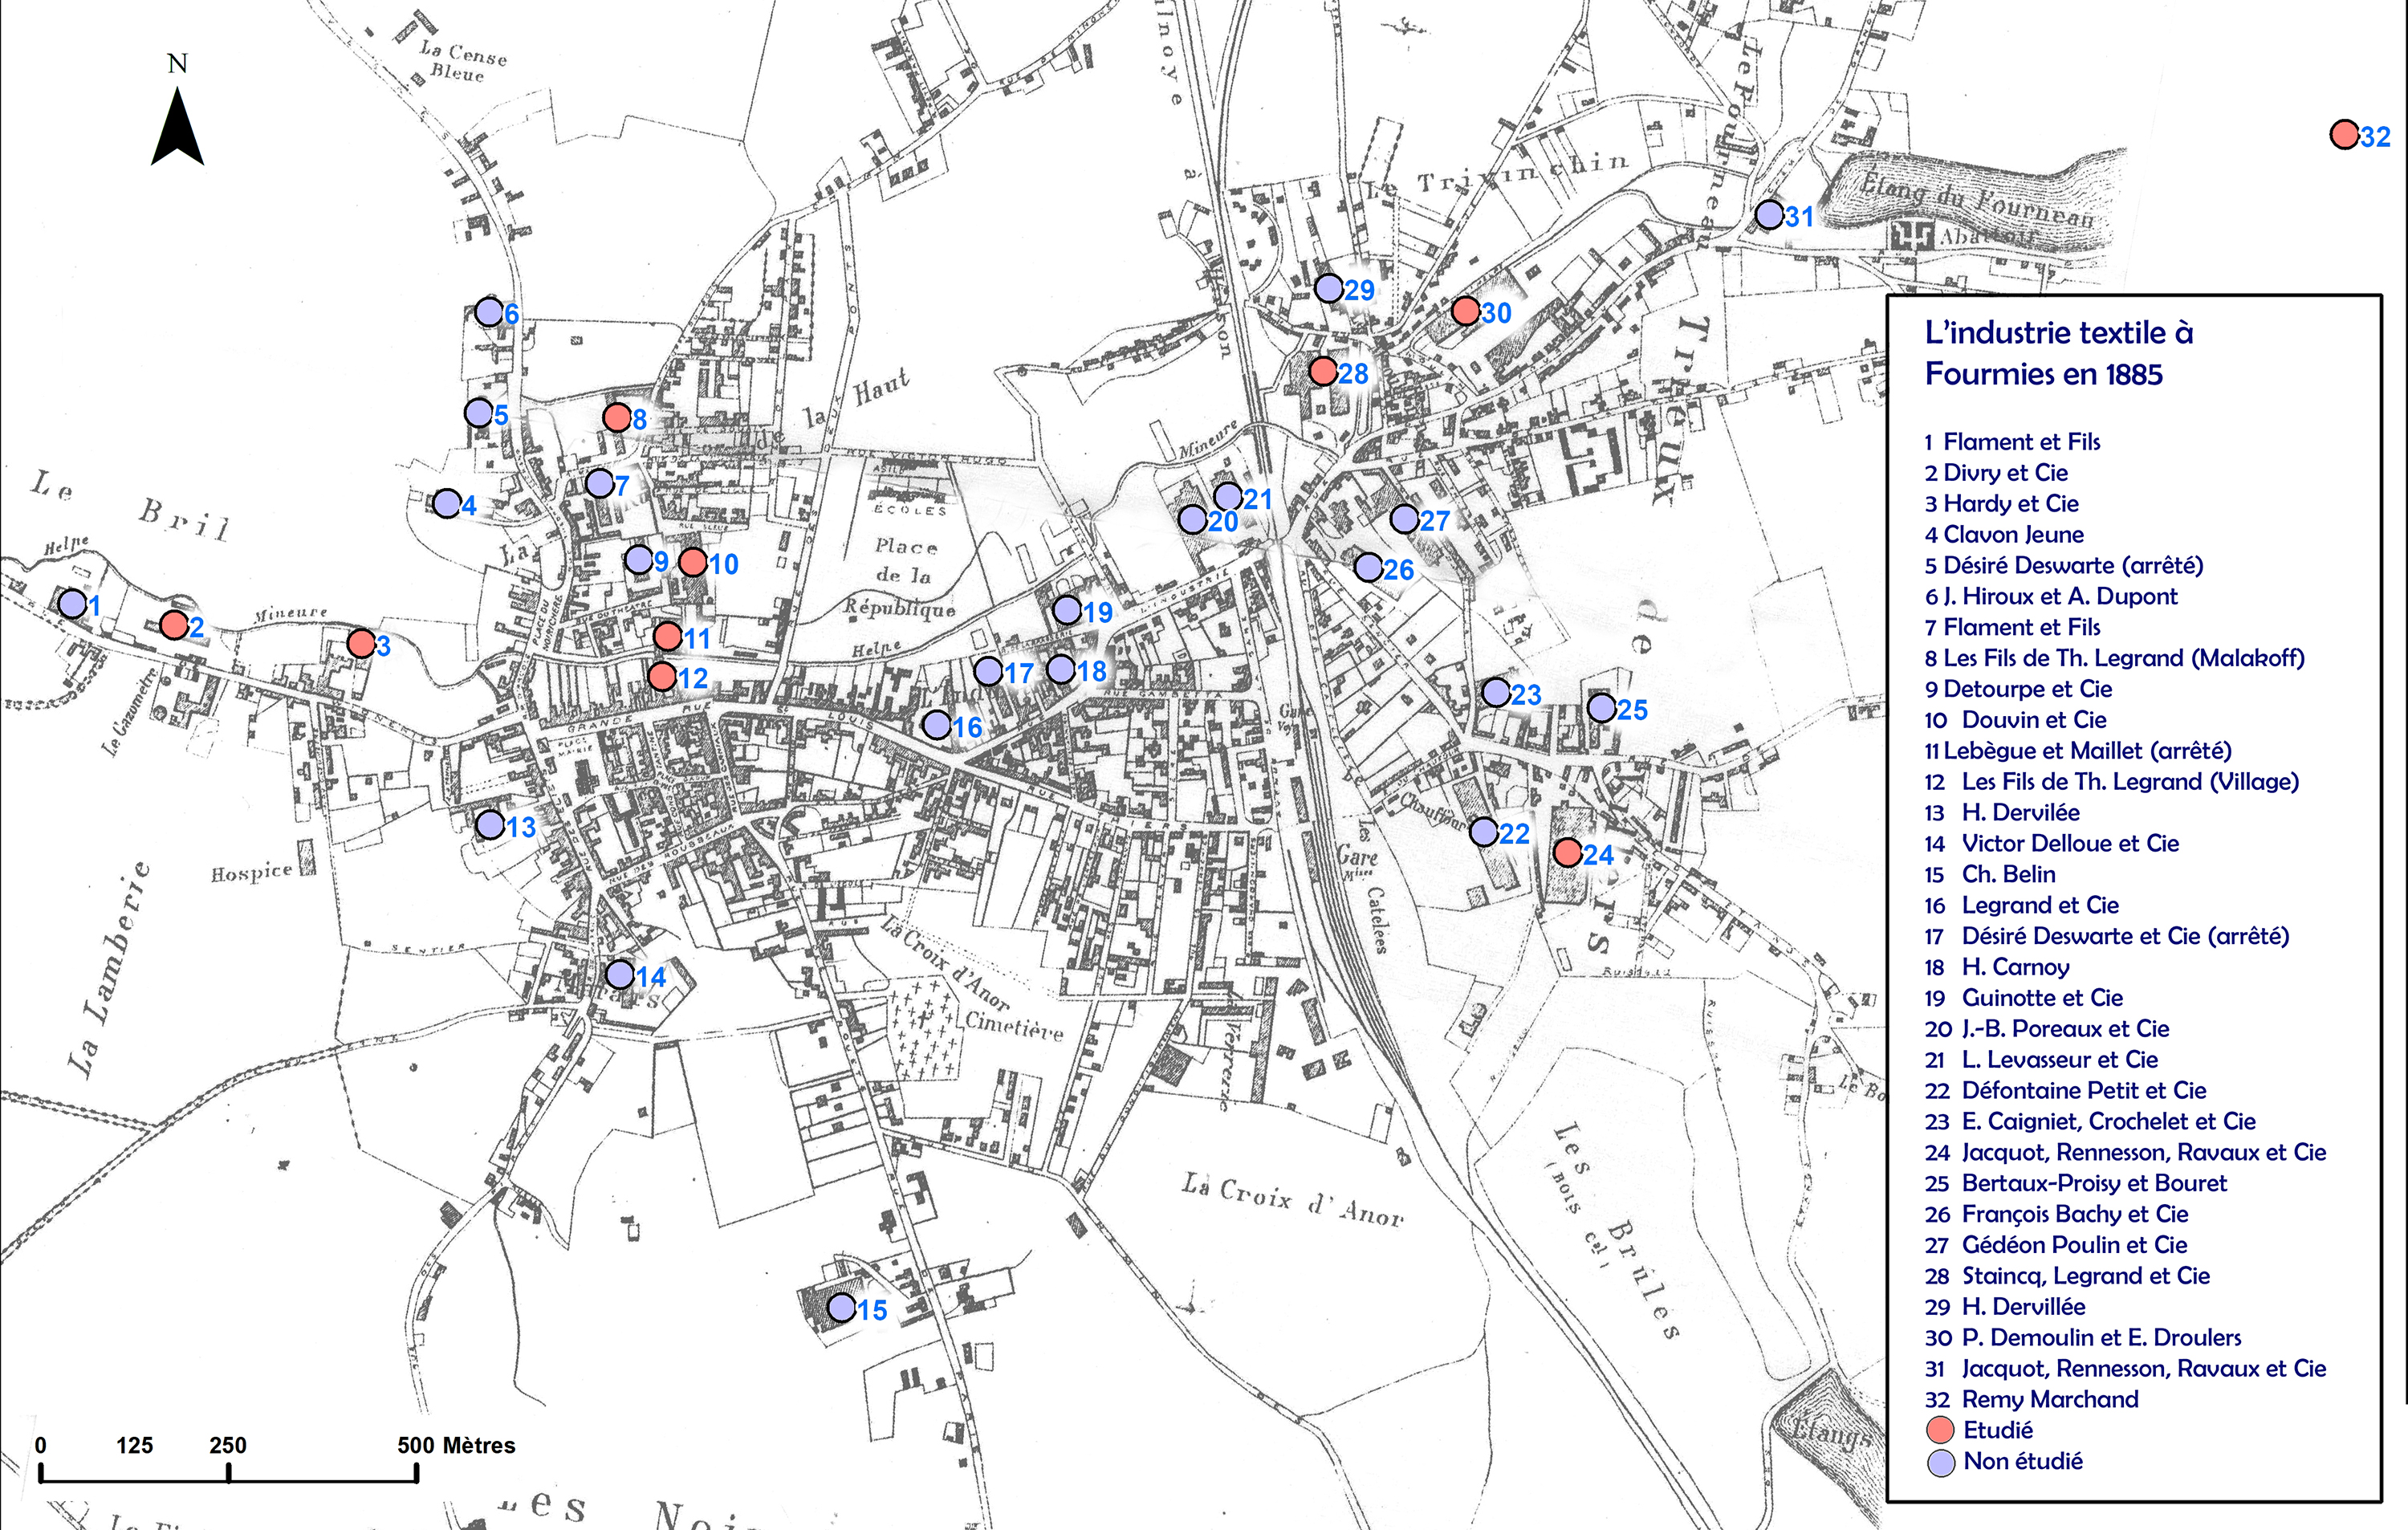Select the blue marker numbered 6
The width and height of the screenshot is (2408, 1530).
[x=488, y=311]
